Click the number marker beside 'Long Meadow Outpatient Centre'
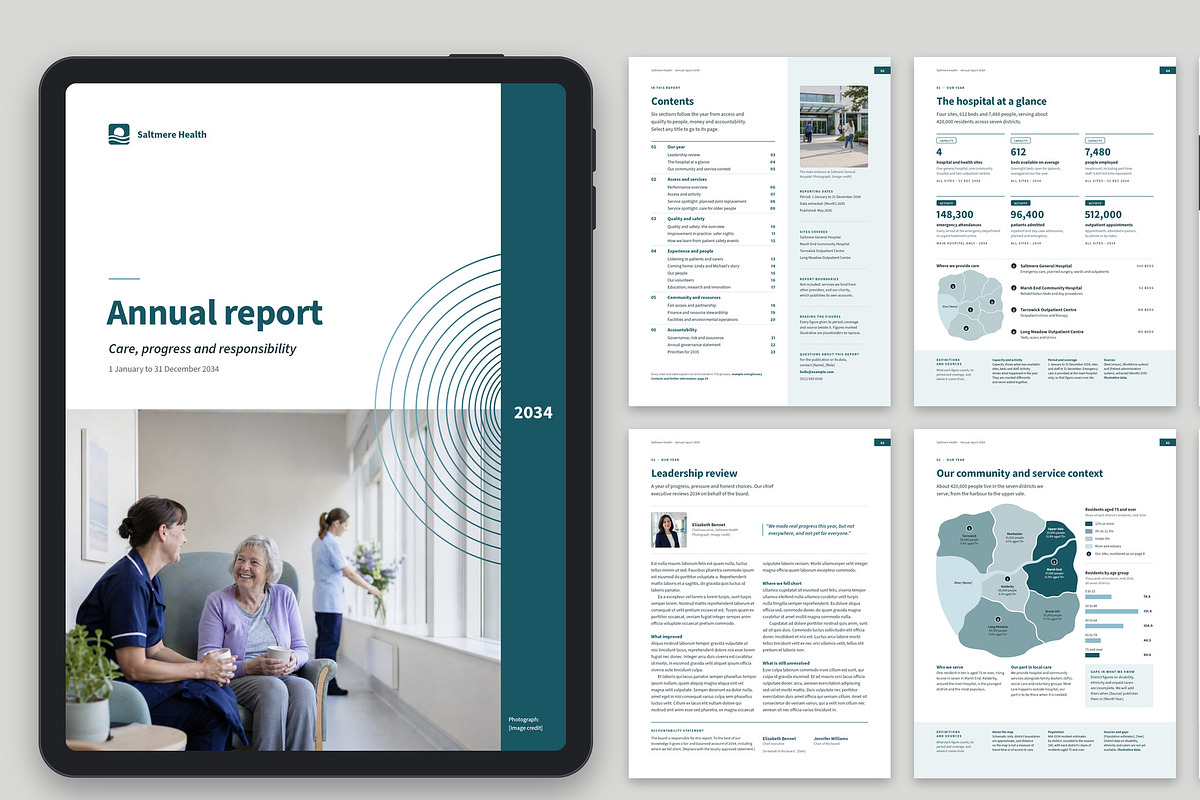1200x800 pixels. [x=1014, y=332]
